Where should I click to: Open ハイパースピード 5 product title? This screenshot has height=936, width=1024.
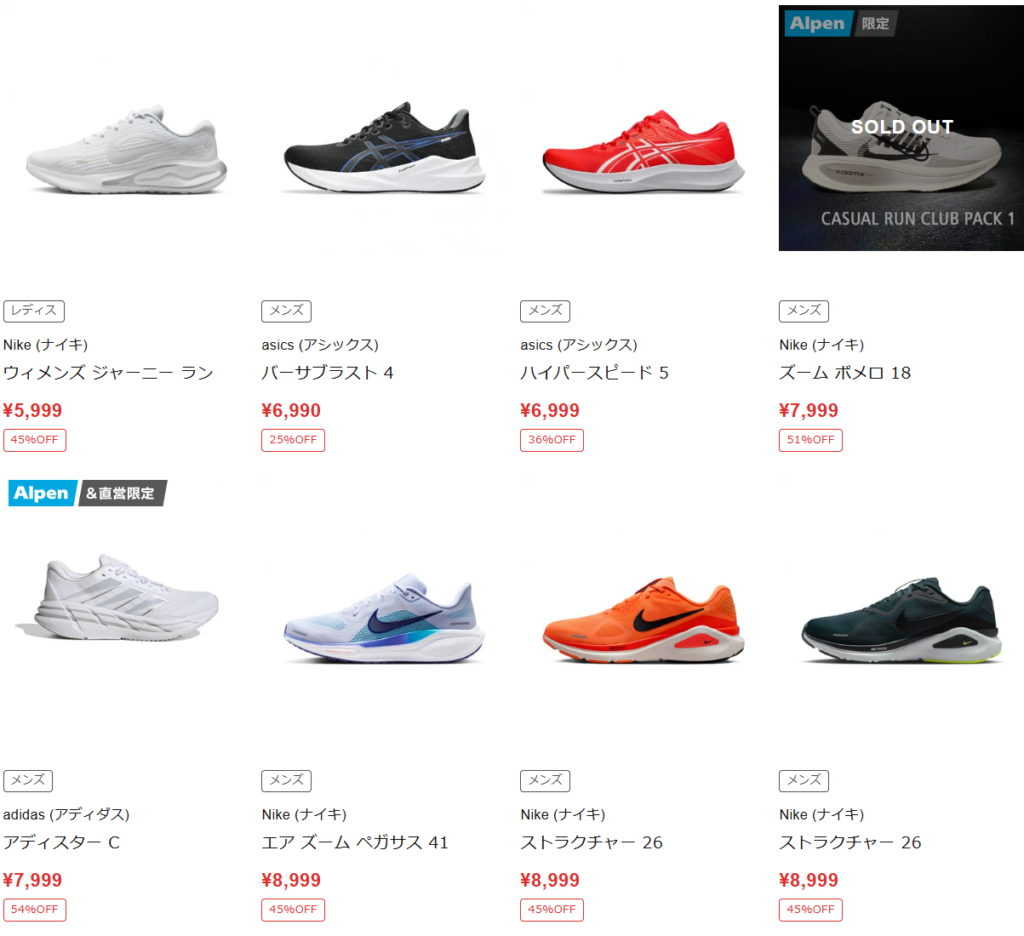[594, 373]
